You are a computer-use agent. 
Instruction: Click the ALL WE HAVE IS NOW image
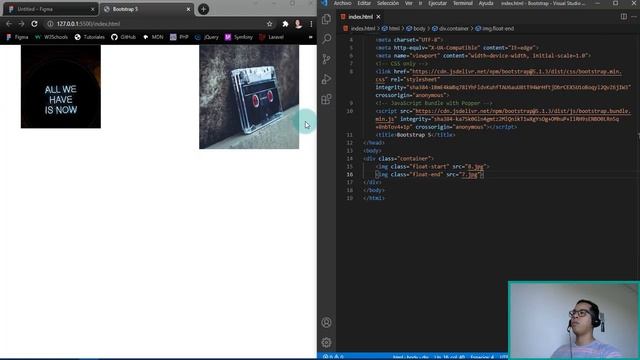(61, 86)
